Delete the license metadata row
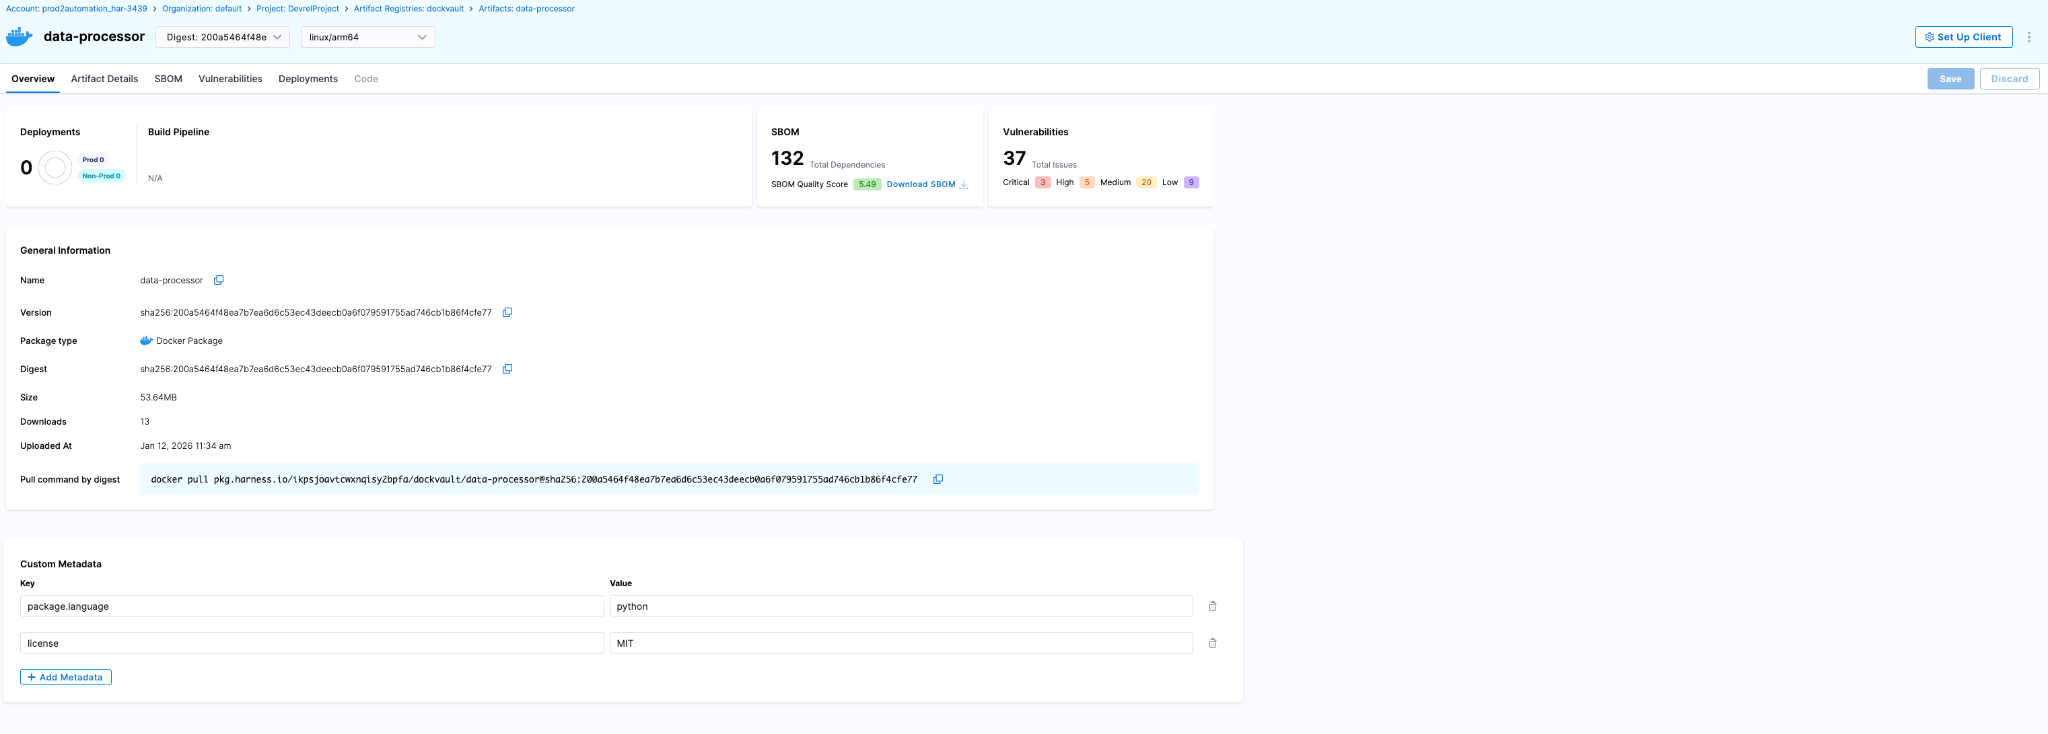This screenshot has width=2048, height=734. [x=1212, y=643]
